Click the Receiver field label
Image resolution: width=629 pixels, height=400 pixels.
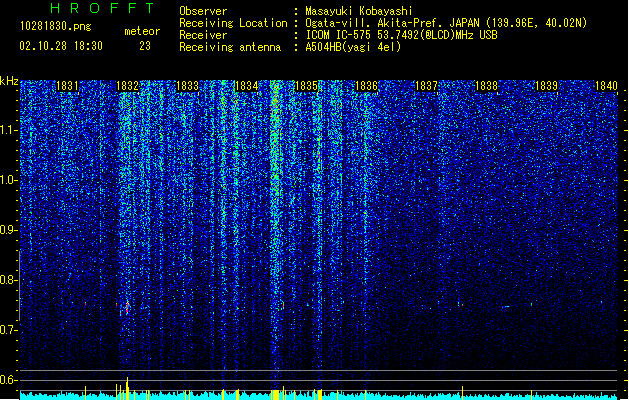(203, 35)
